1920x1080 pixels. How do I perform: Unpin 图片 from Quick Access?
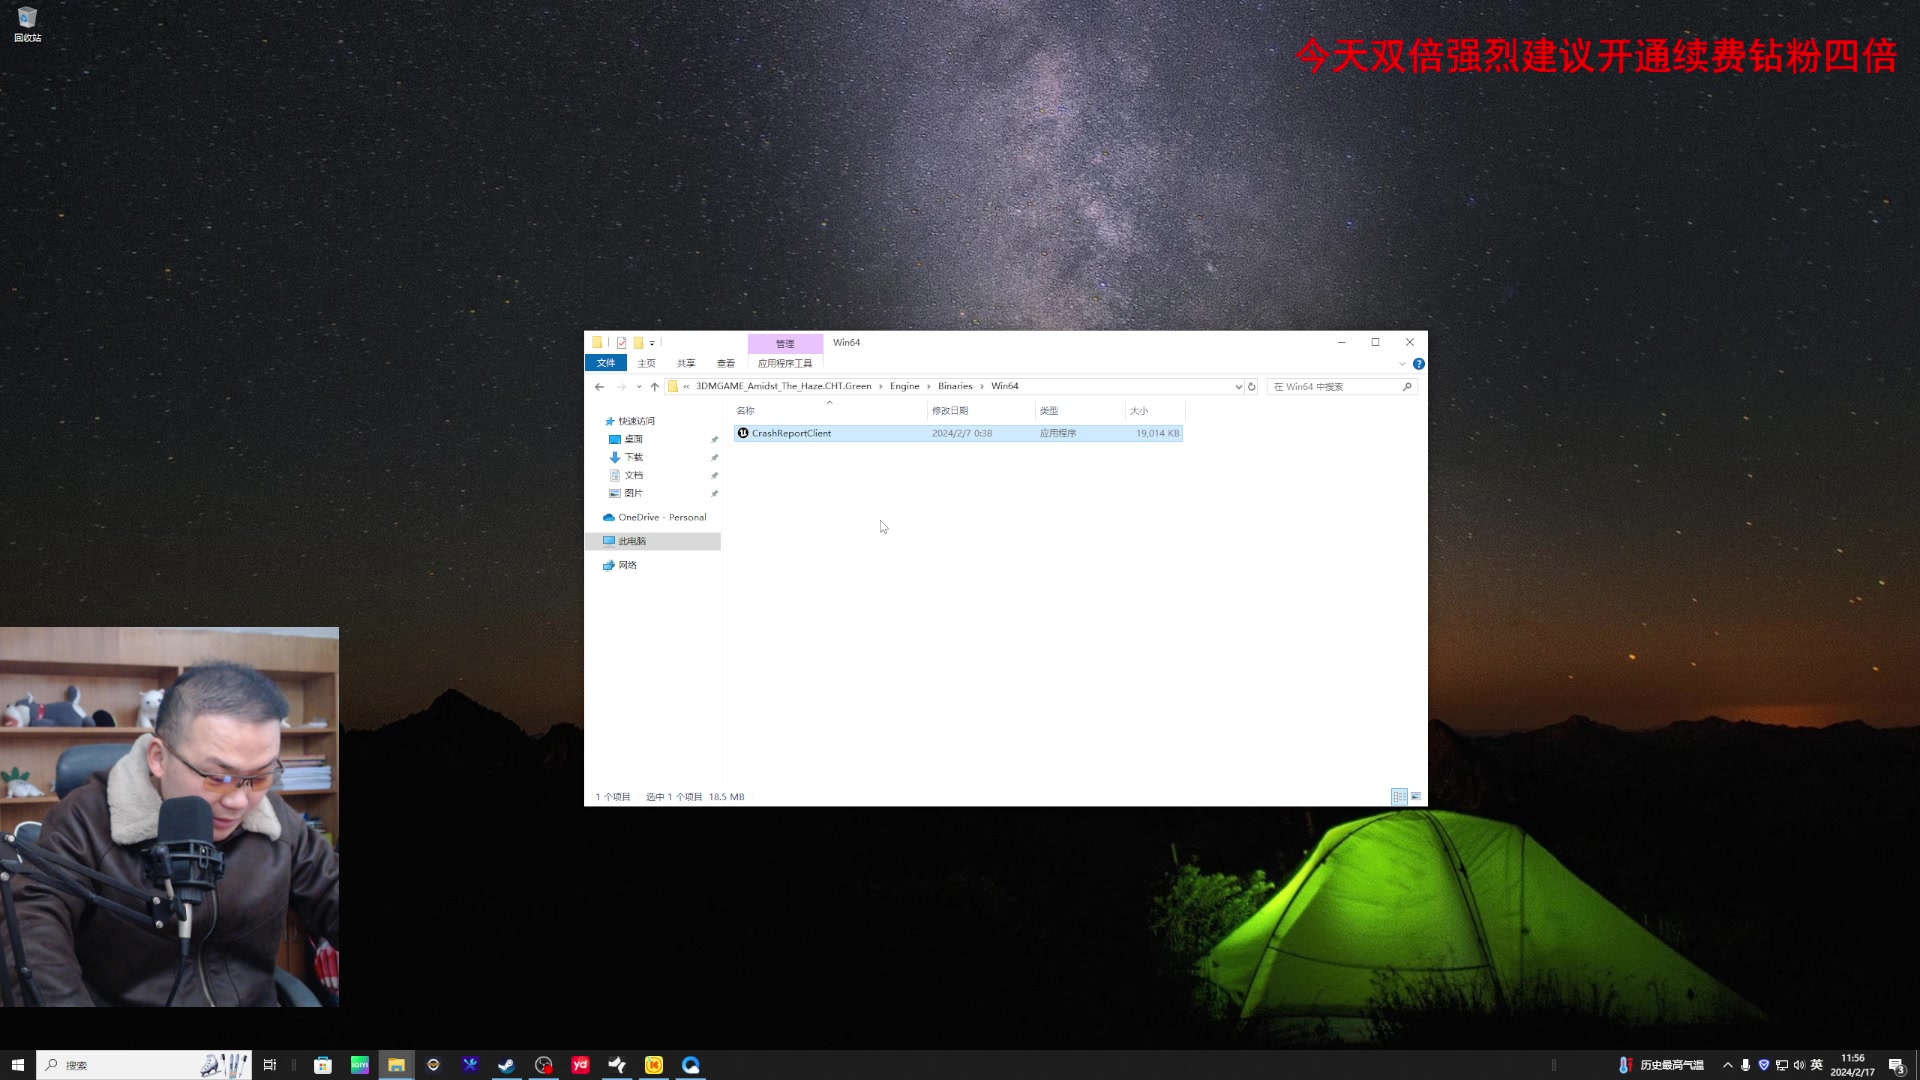(714, 493)
